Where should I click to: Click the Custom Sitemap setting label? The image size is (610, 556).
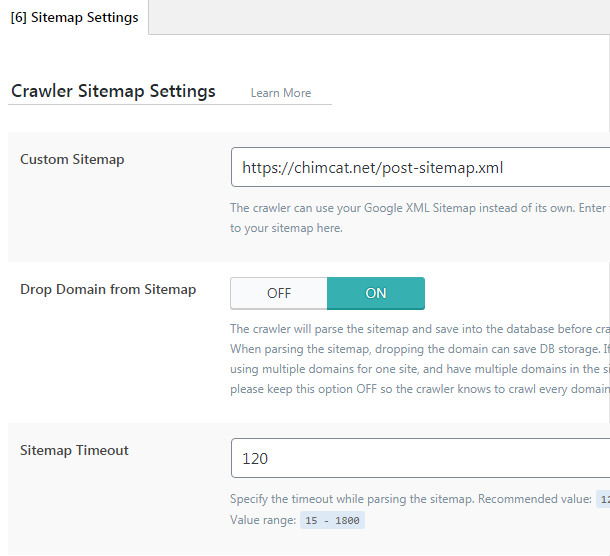click(72, 159)
